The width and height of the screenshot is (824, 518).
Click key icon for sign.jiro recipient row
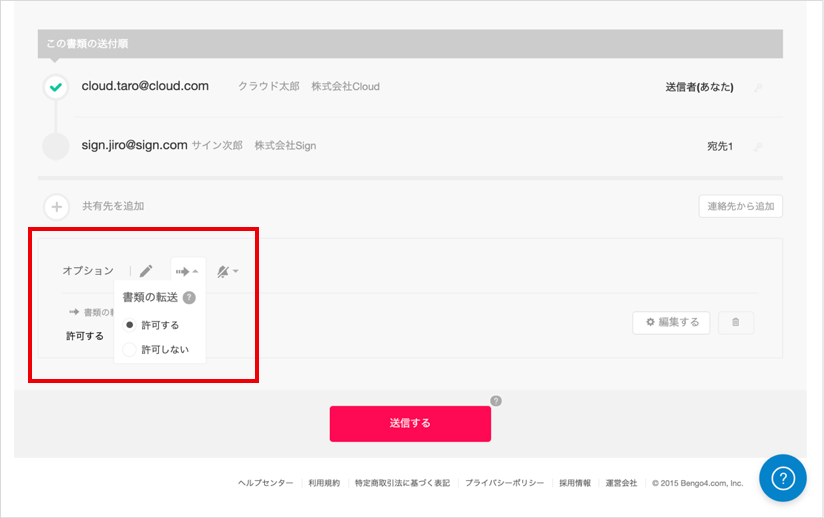point(758,147)
